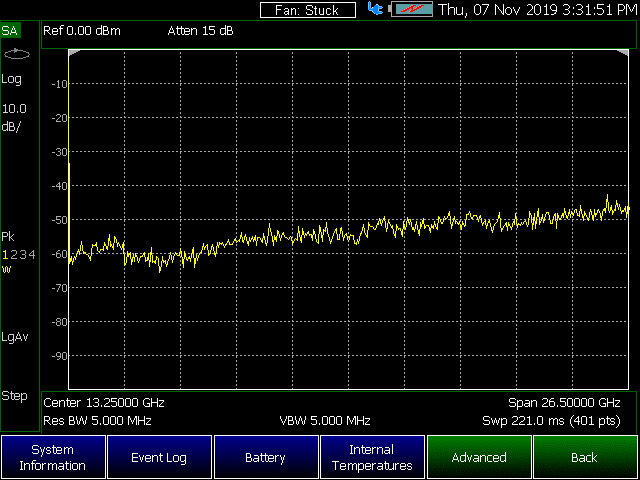The height and width of the screenshot is (480, 640).
Task: Click the Ref 0.00 dBm value
Action: click(x=82, y=31)
